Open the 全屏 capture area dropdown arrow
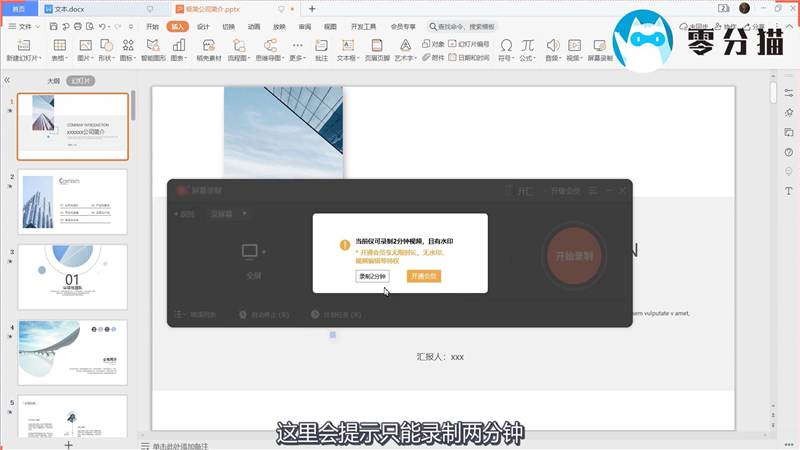Screen dimensions: 800x450 [264, 251]
